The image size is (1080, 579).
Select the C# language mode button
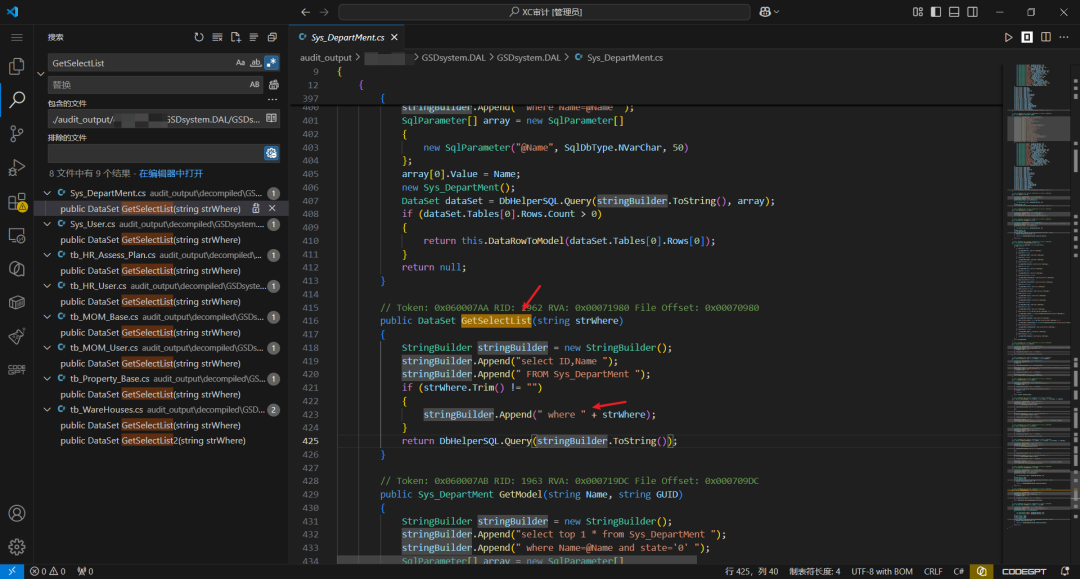tap(958, 571)
